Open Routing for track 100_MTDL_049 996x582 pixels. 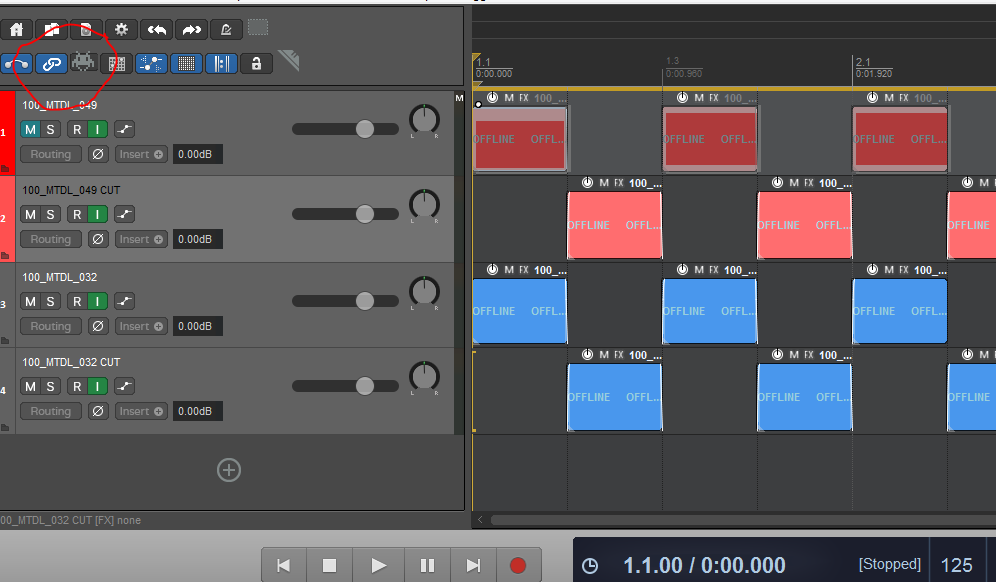pos(51,154)
